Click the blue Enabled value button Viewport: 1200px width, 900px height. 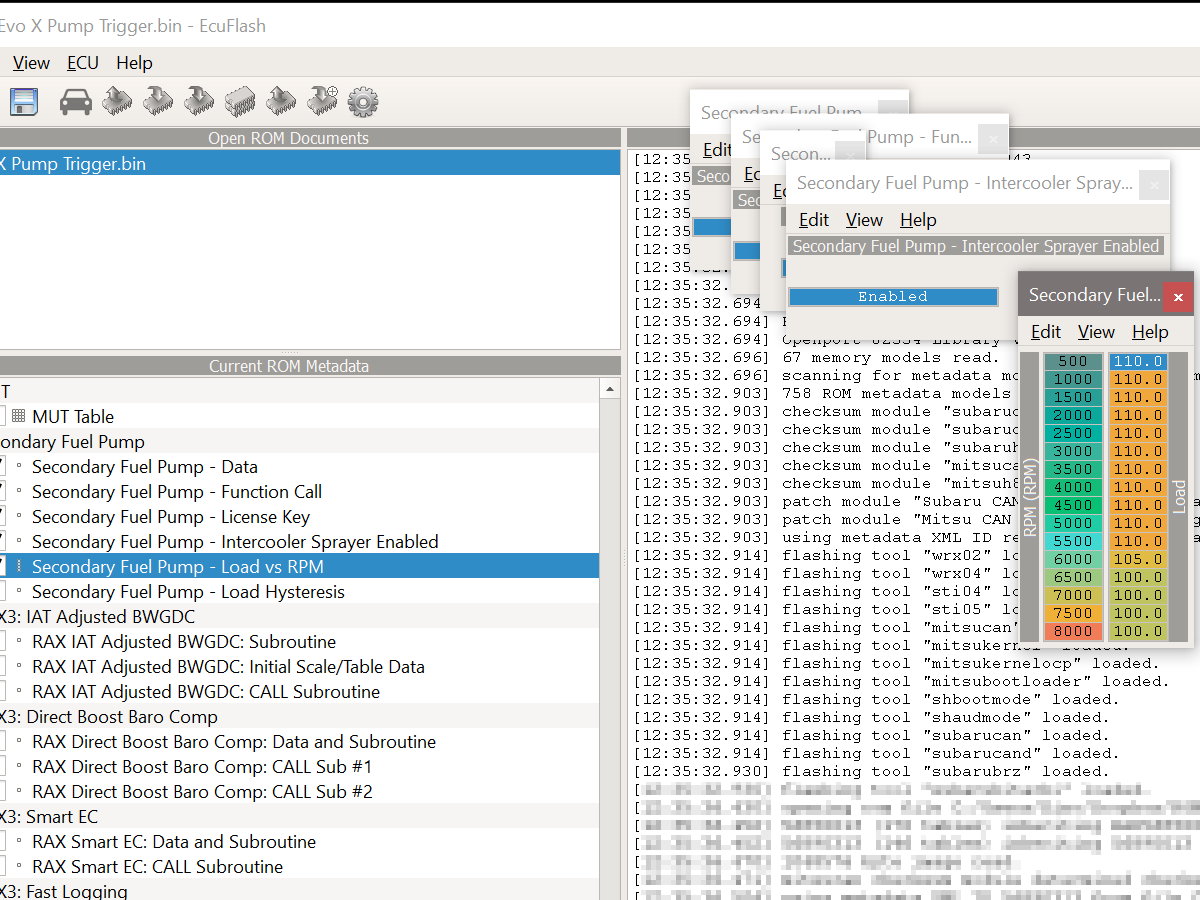pos(892,297)
